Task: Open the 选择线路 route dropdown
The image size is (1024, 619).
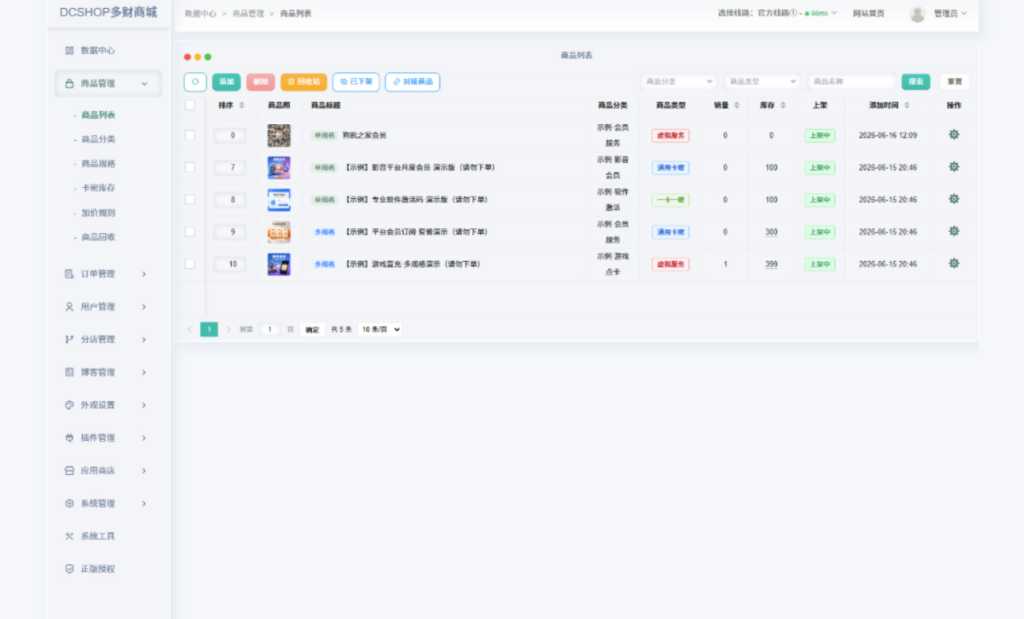Action: [x=778, y=13]
